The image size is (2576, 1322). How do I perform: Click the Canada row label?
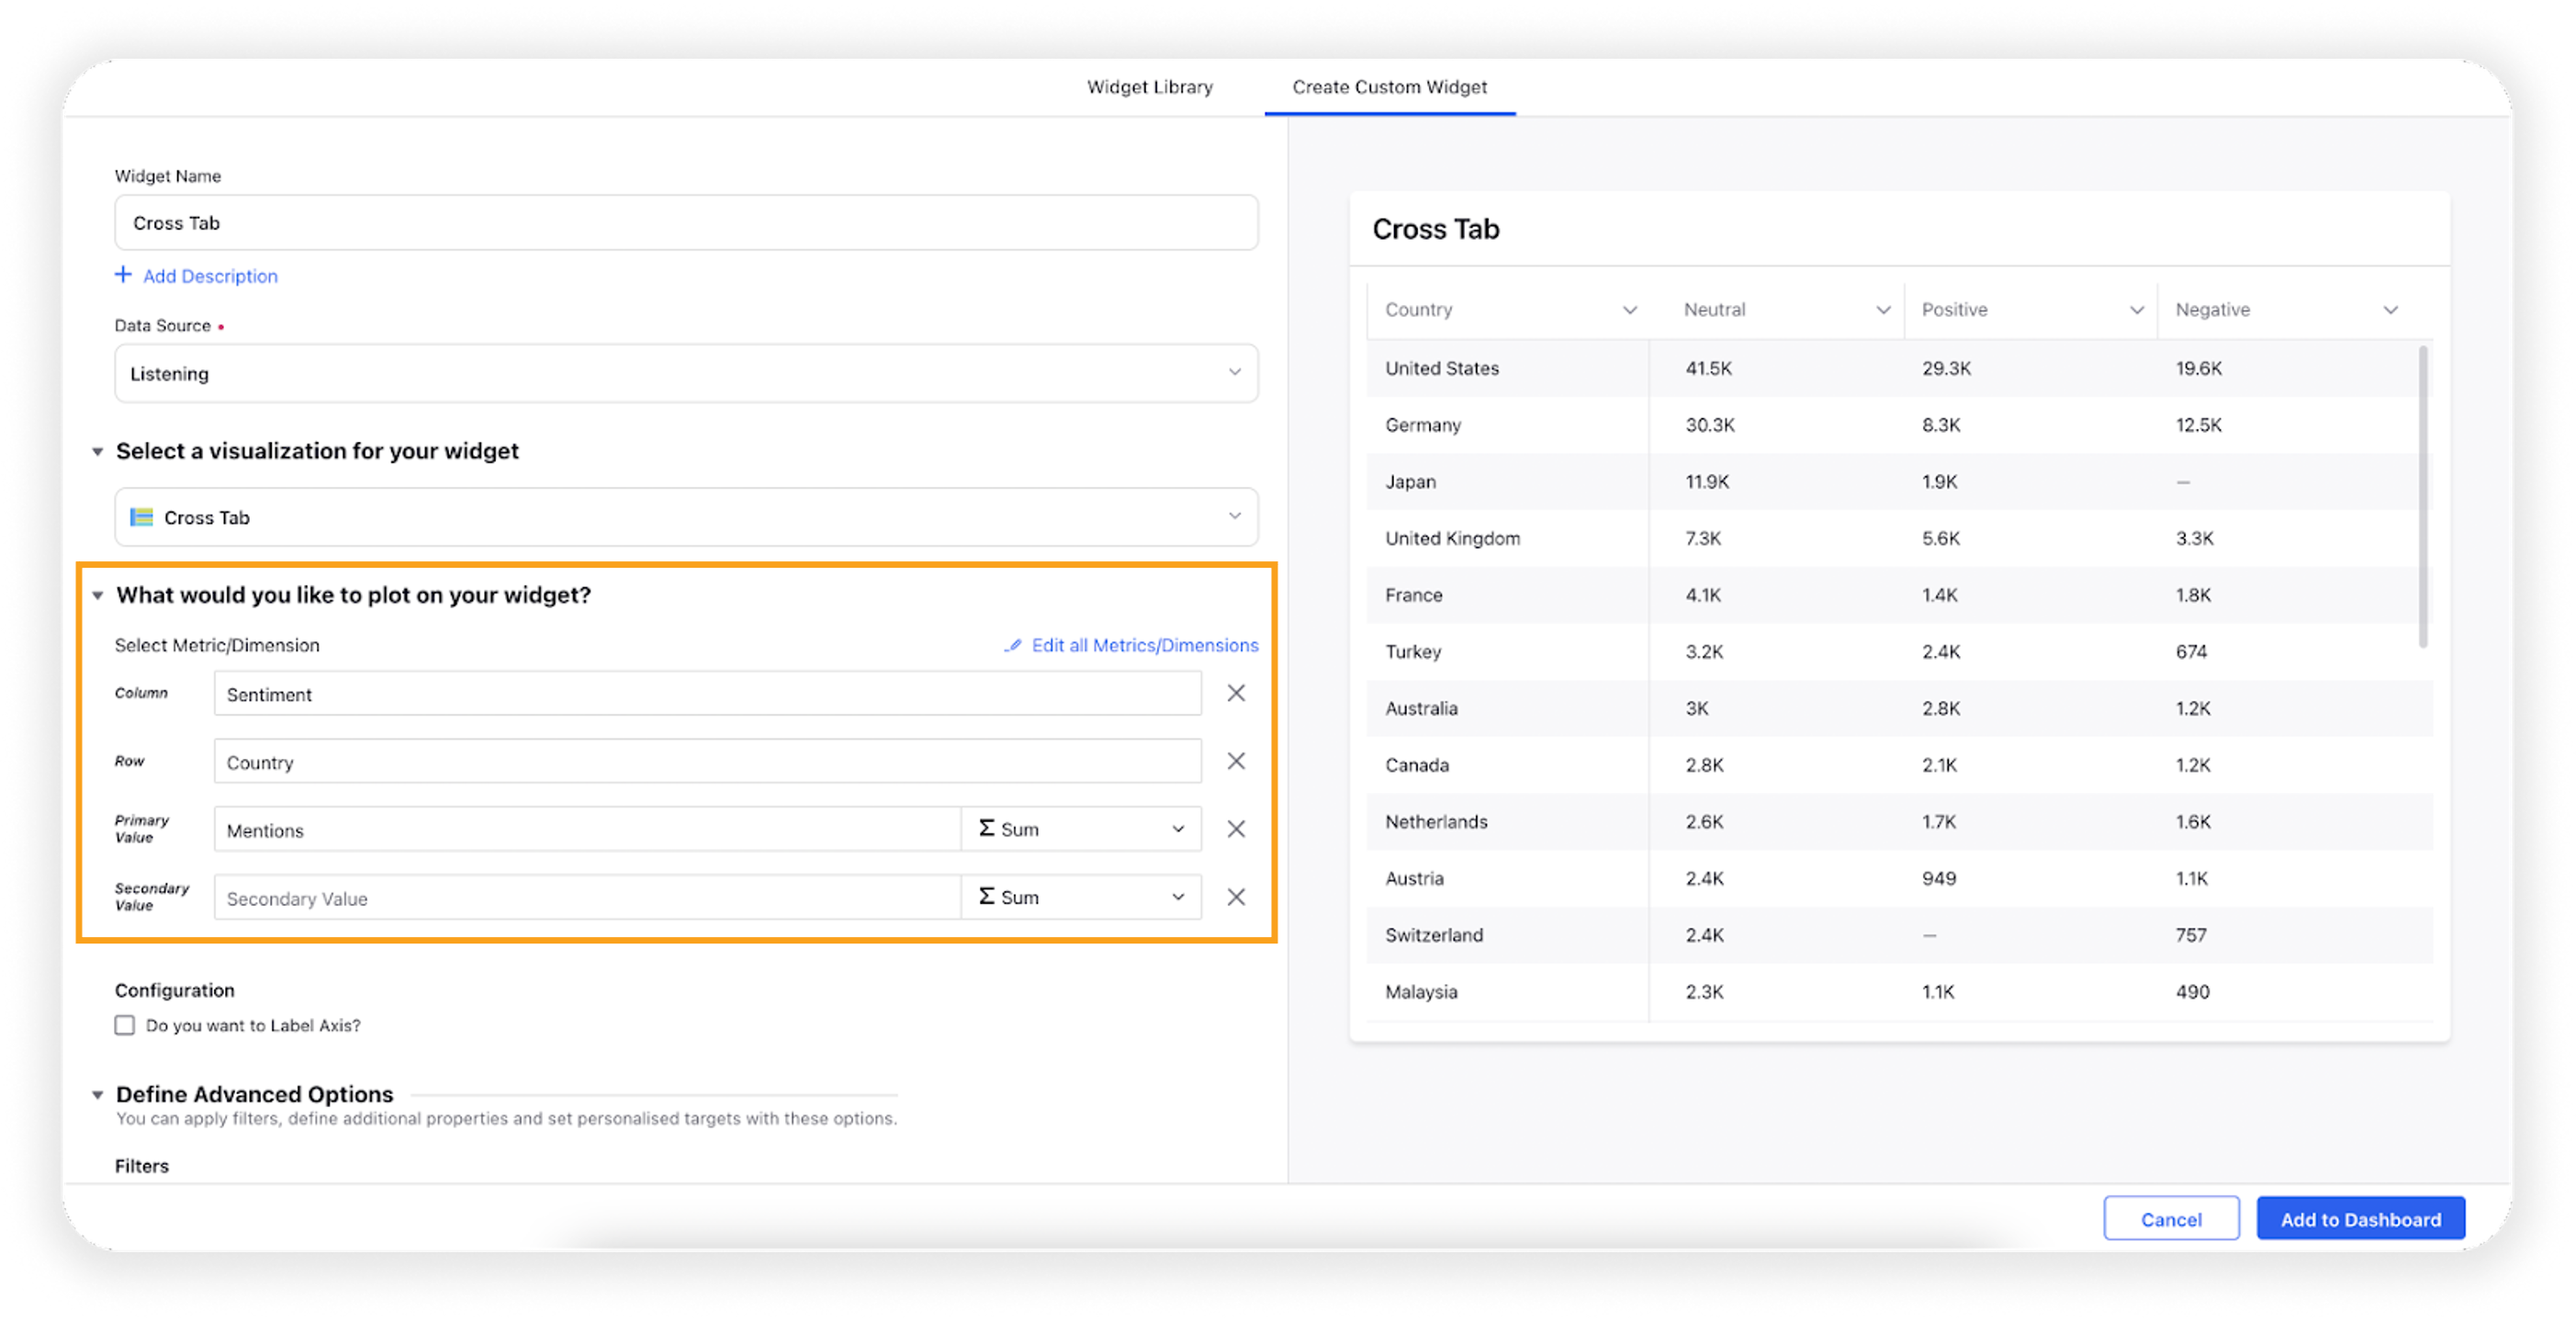(1417, 765)
